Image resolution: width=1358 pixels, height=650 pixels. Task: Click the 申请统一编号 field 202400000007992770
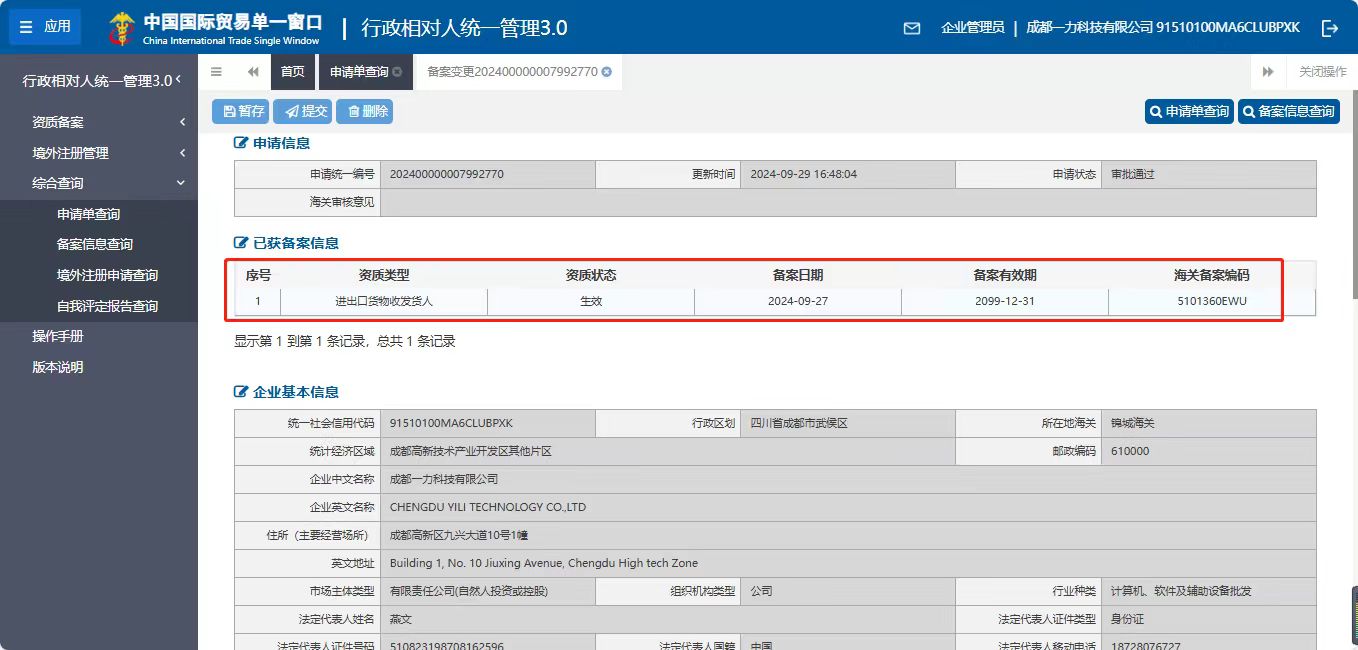[488, 174]
